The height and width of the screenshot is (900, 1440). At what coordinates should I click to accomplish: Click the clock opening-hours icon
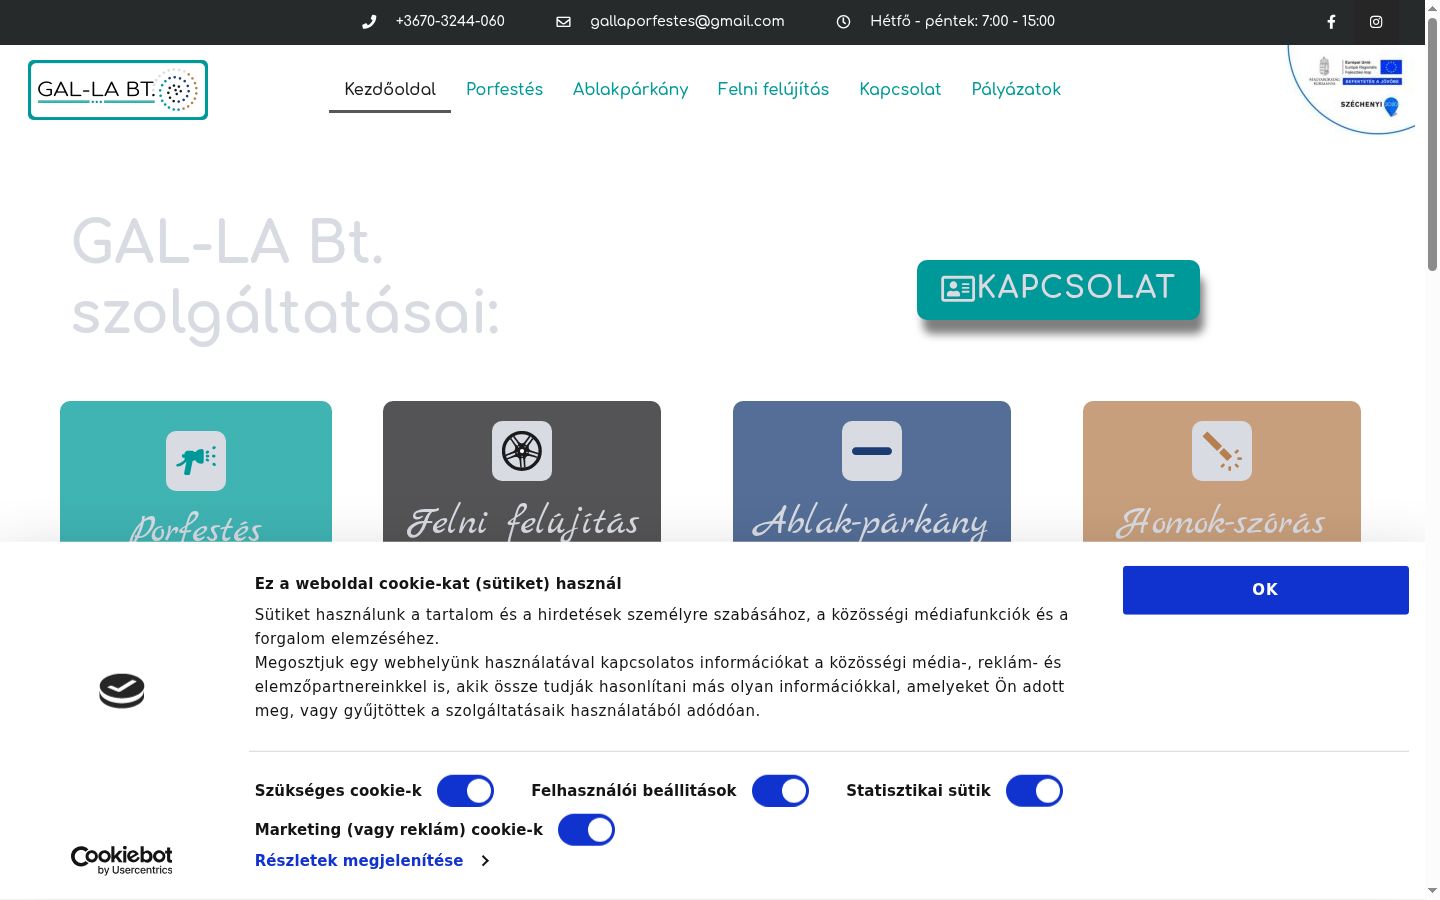click(x=843, y=22)
